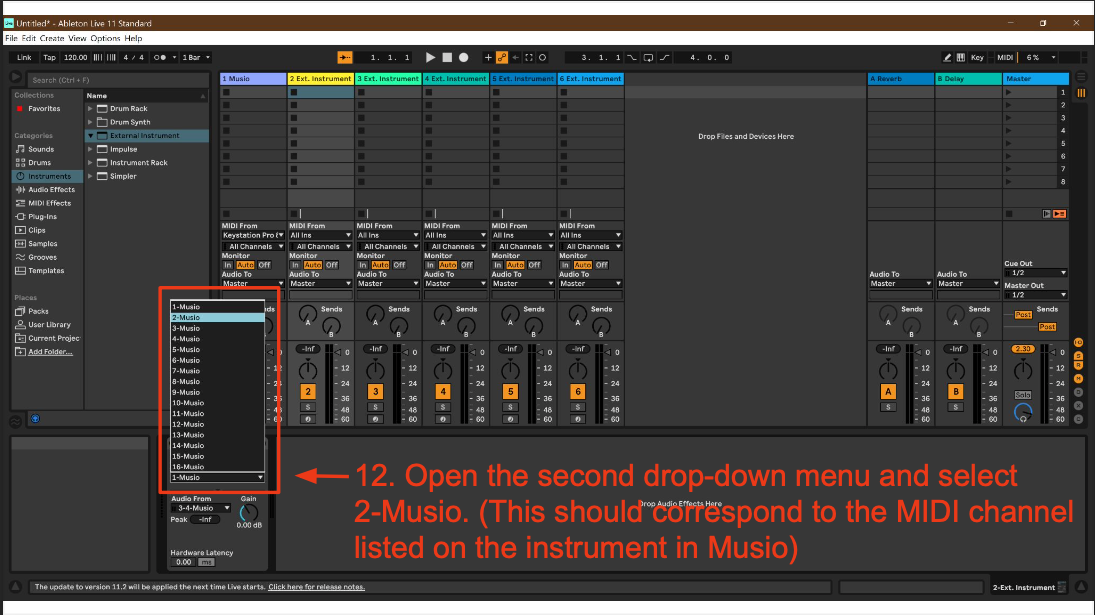Expand the Simpler folder
Screen dimensions: 1095x615
click(90, 176)
